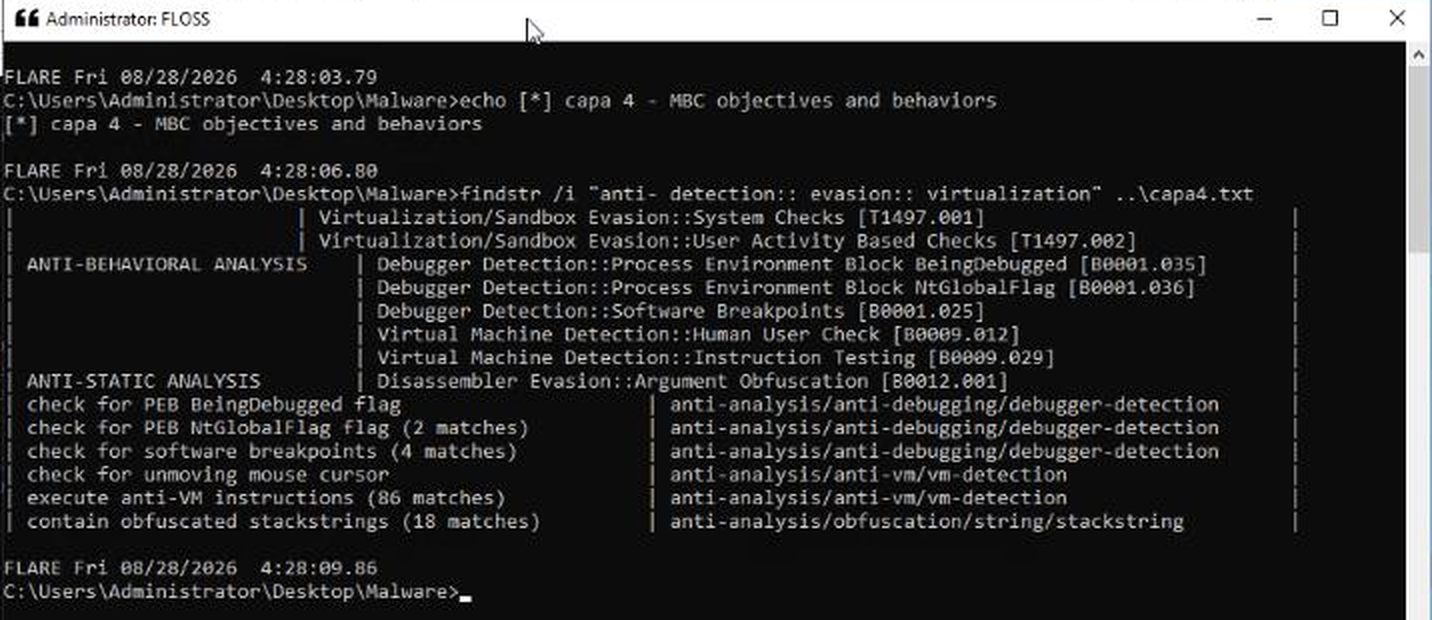
Task: Click the title bar text Administrator: FLOSS
Action: tap(128, 19)
